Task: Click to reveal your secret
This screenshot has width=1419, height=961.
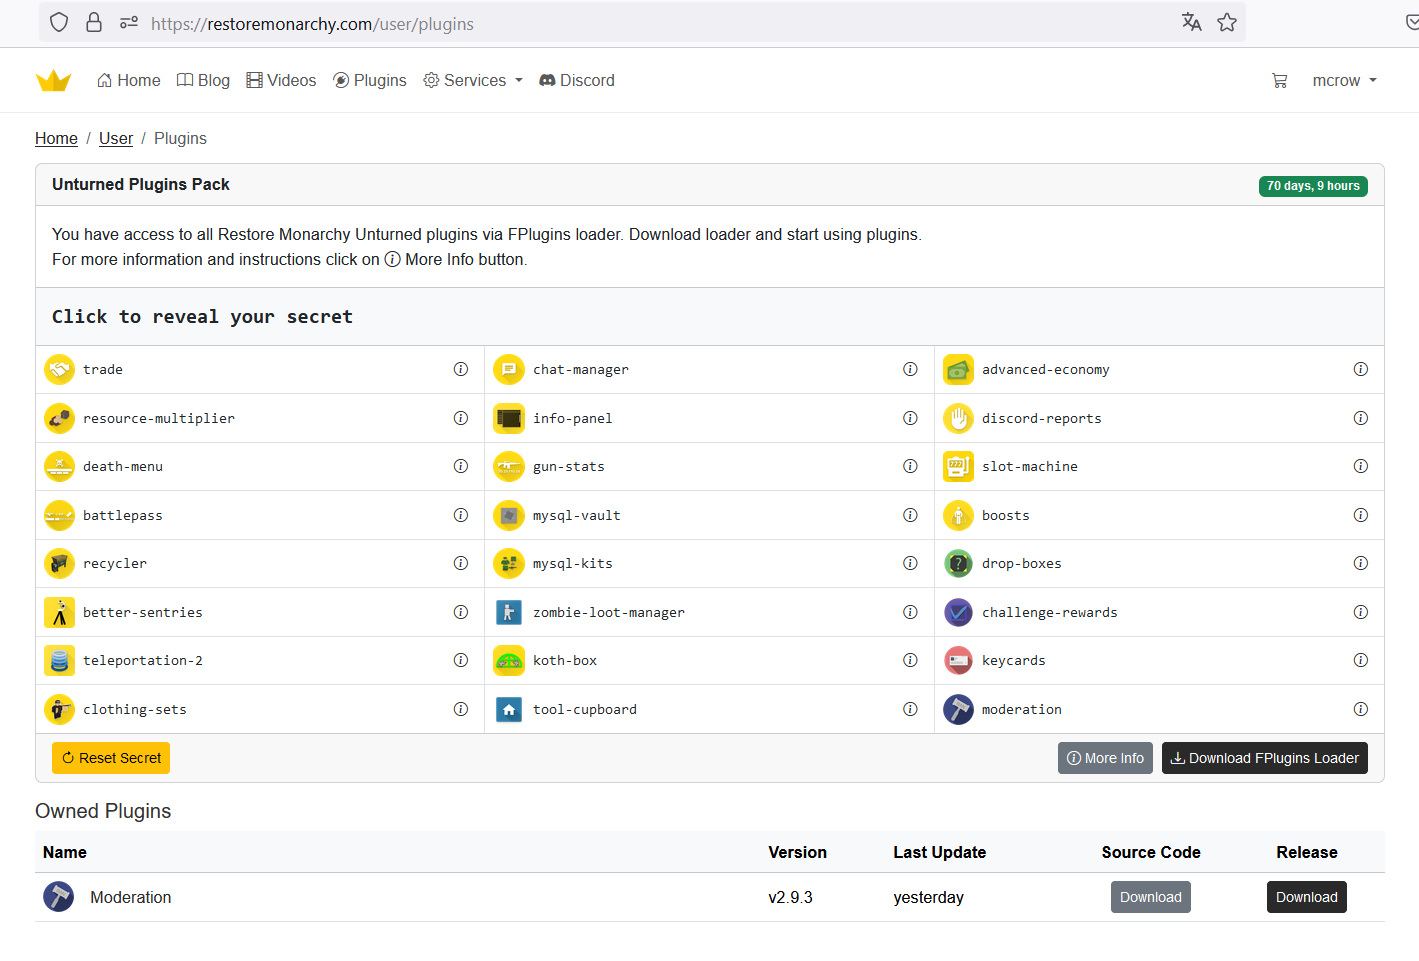Action: (201, 316)
